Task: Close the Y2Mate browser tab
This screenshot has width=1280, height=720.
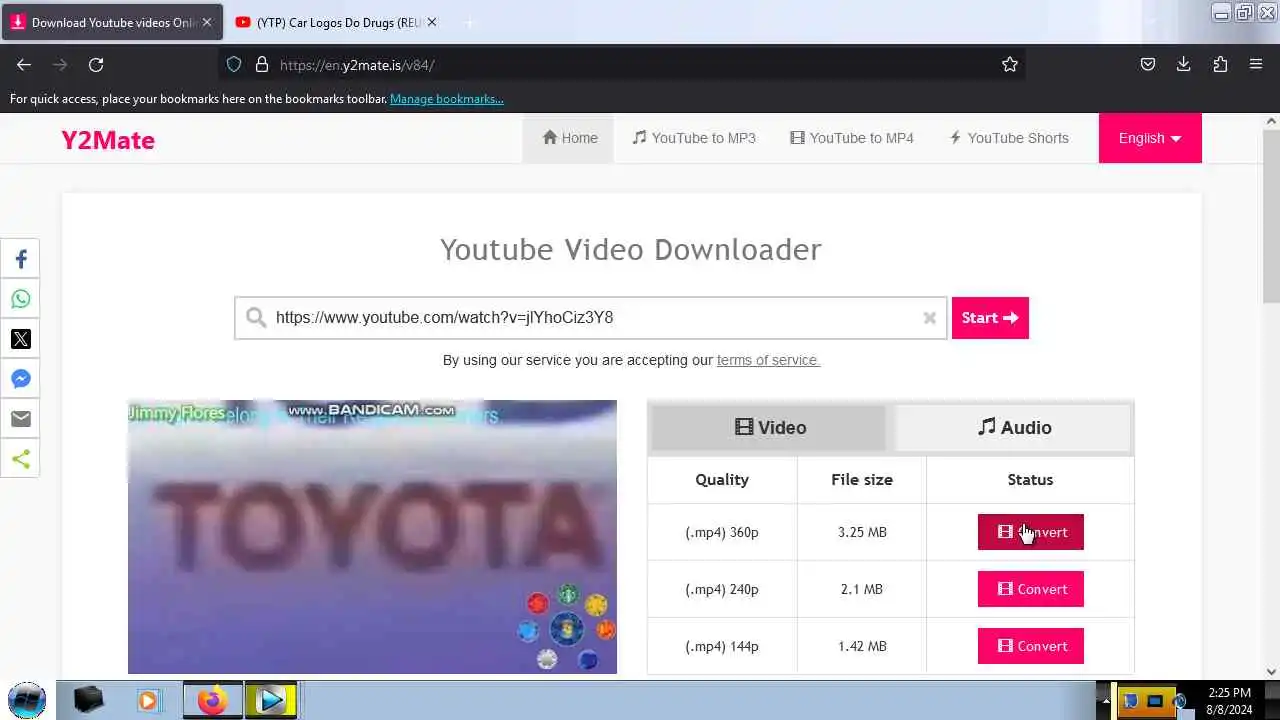Action: pyautogui.click(x=207, y=22)
